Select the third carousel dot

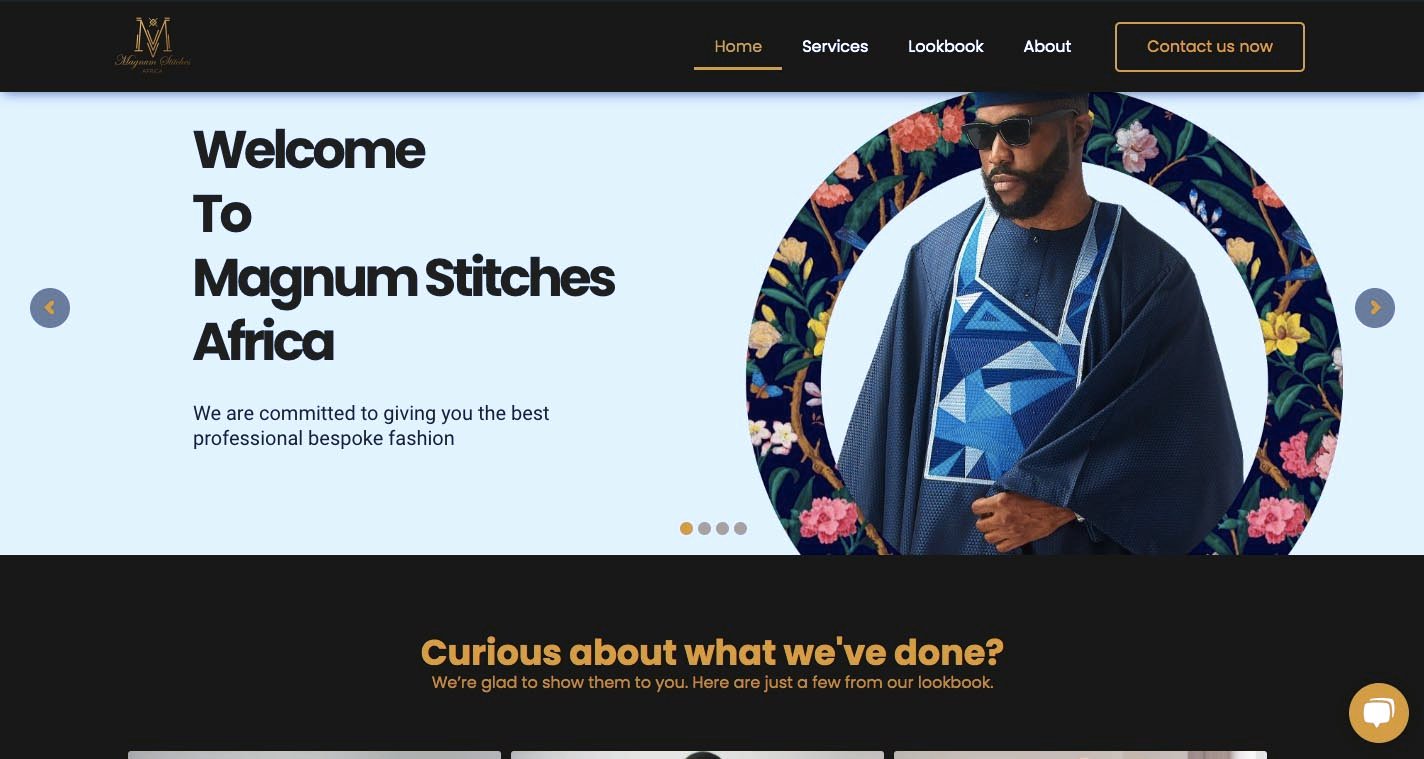(x=722, y=529)
